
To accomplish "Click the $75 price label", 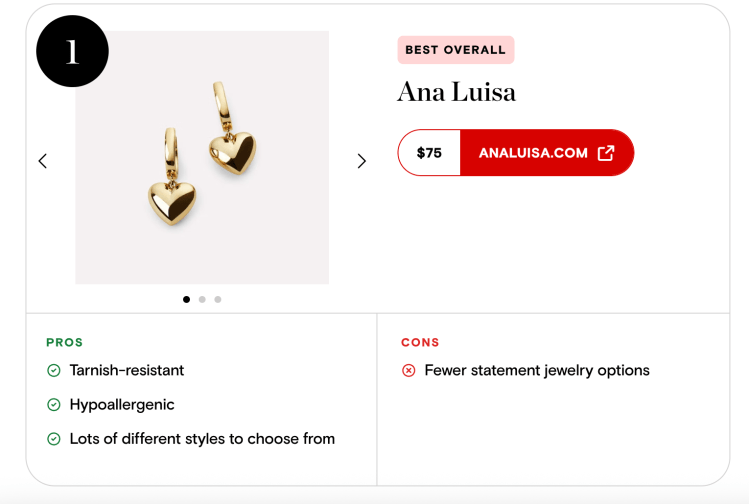I will 429,153.
